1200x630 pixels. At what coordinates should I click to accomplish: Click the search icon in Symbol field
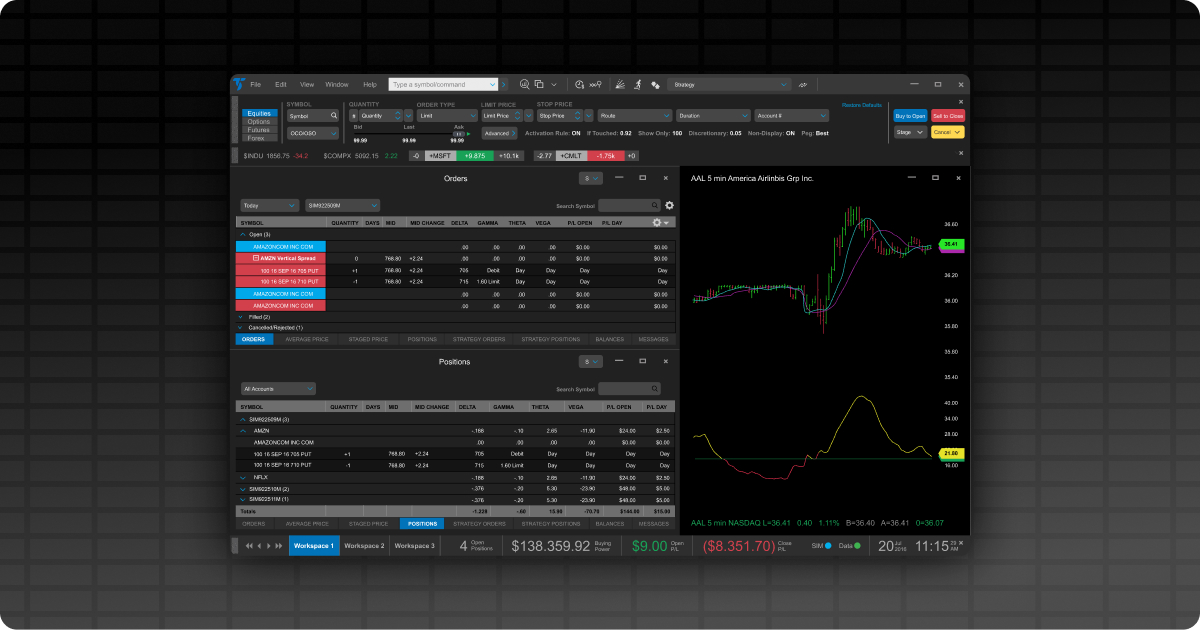click(x=334, y=116)
